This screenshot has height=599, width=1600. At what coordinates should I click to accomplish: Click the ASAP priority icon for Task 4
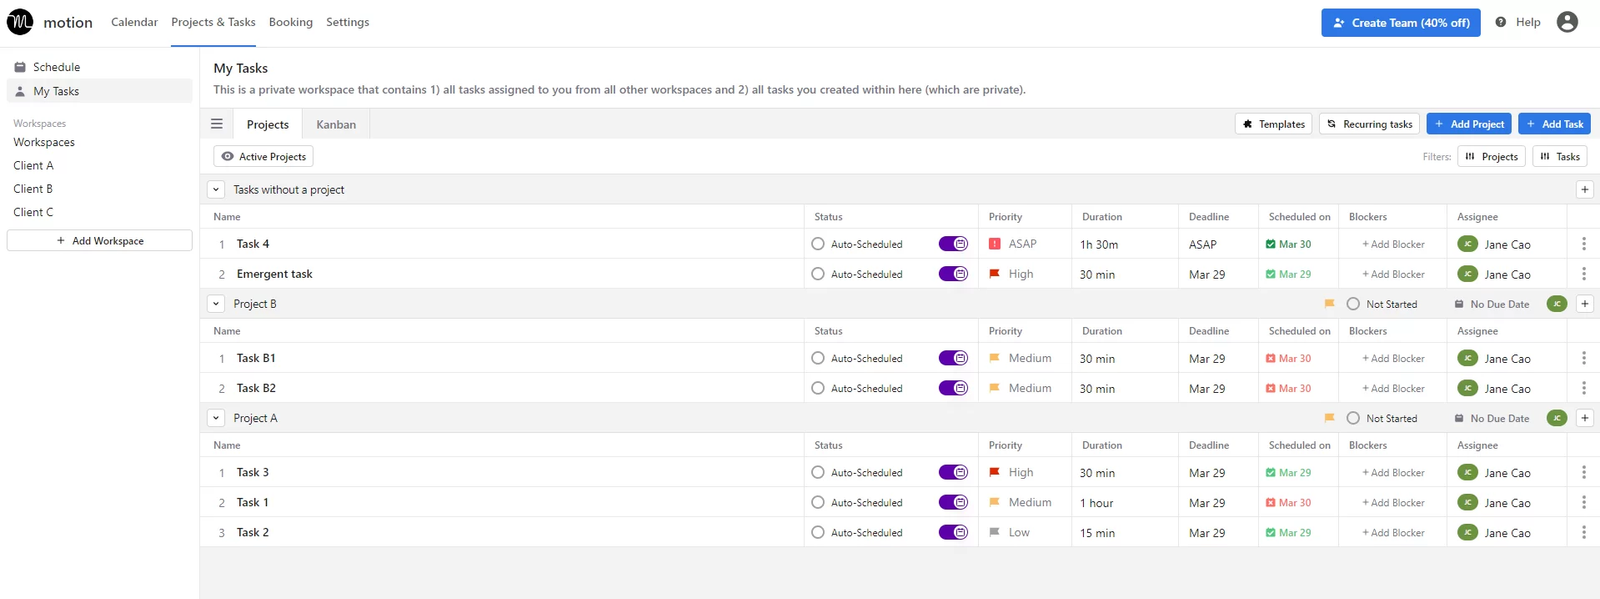pos(994,244)
